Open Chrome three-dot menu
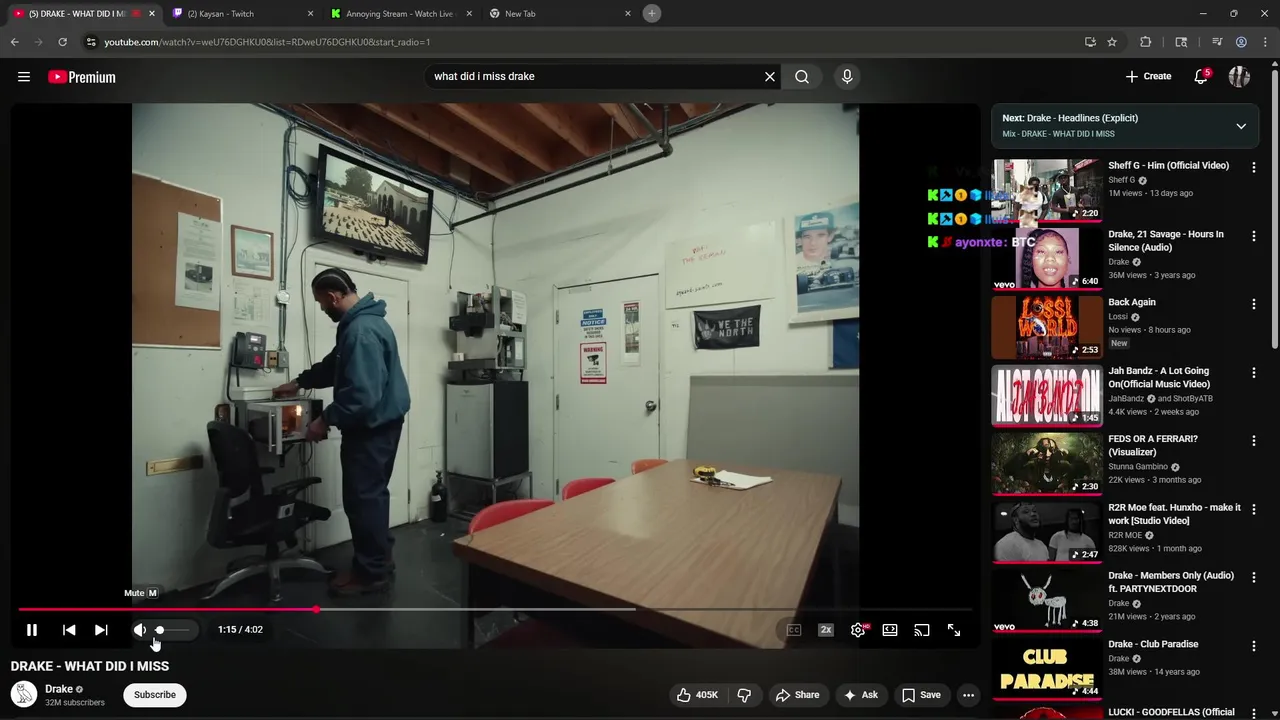1280x720 pixels. (x=1265, y=42)
